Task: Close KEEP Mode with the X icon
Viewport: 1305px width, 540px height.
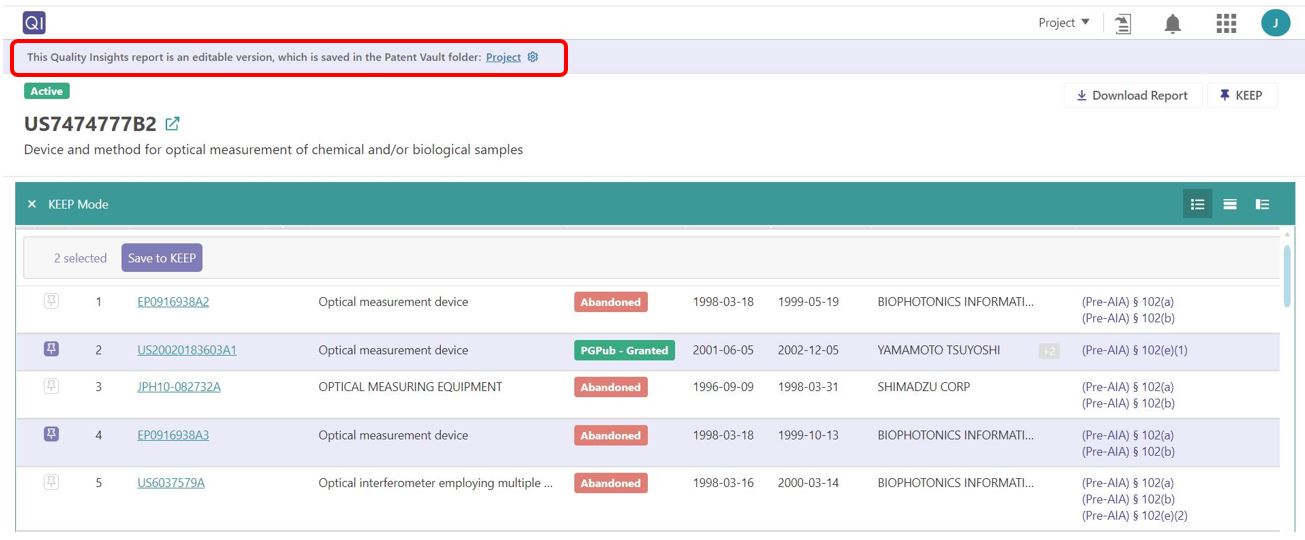Action: 32,204
